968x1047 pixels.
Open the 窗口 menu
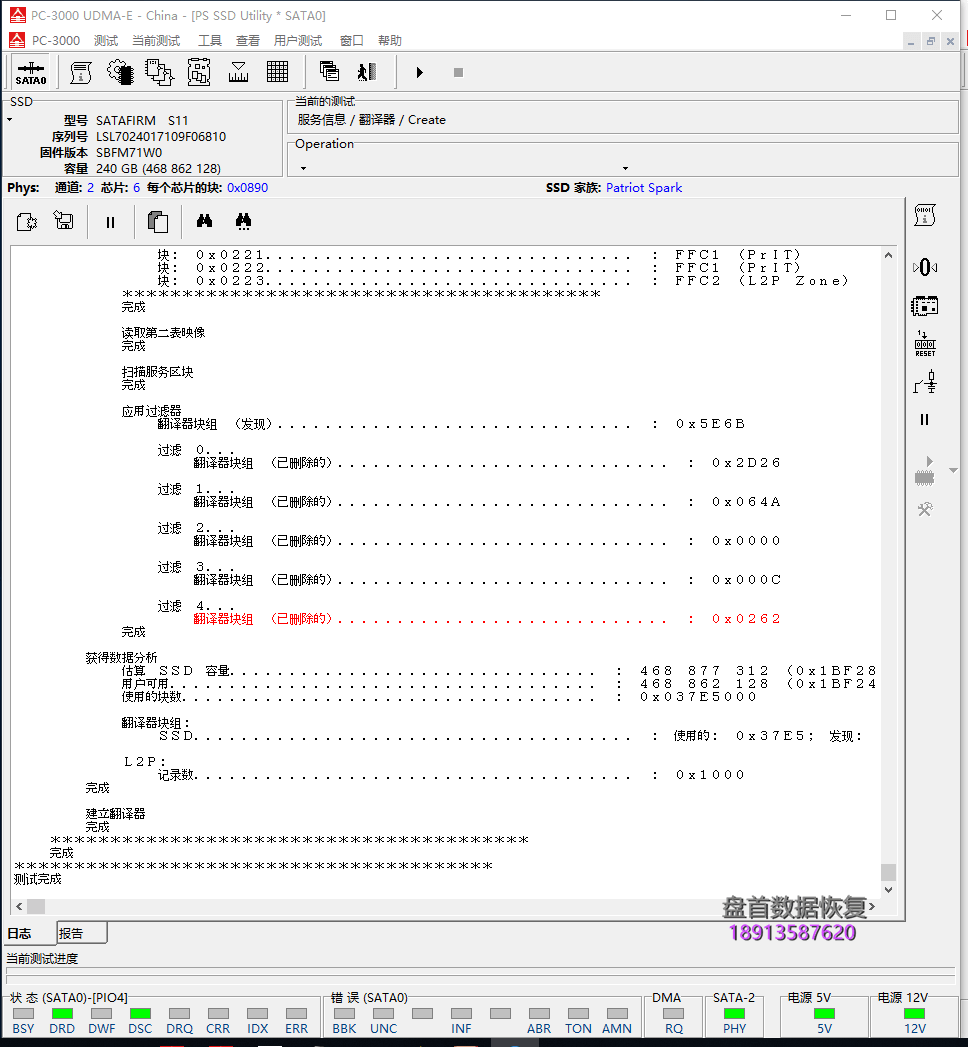coord(352,41)
